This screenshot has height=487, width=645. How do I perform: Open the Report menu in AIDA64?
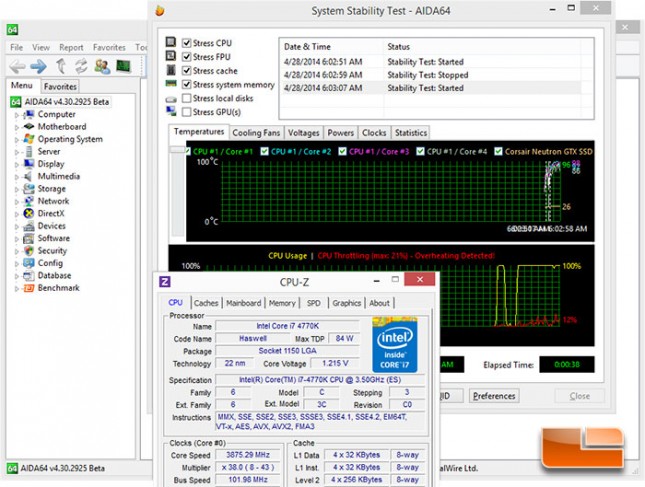tap(71, 47)
